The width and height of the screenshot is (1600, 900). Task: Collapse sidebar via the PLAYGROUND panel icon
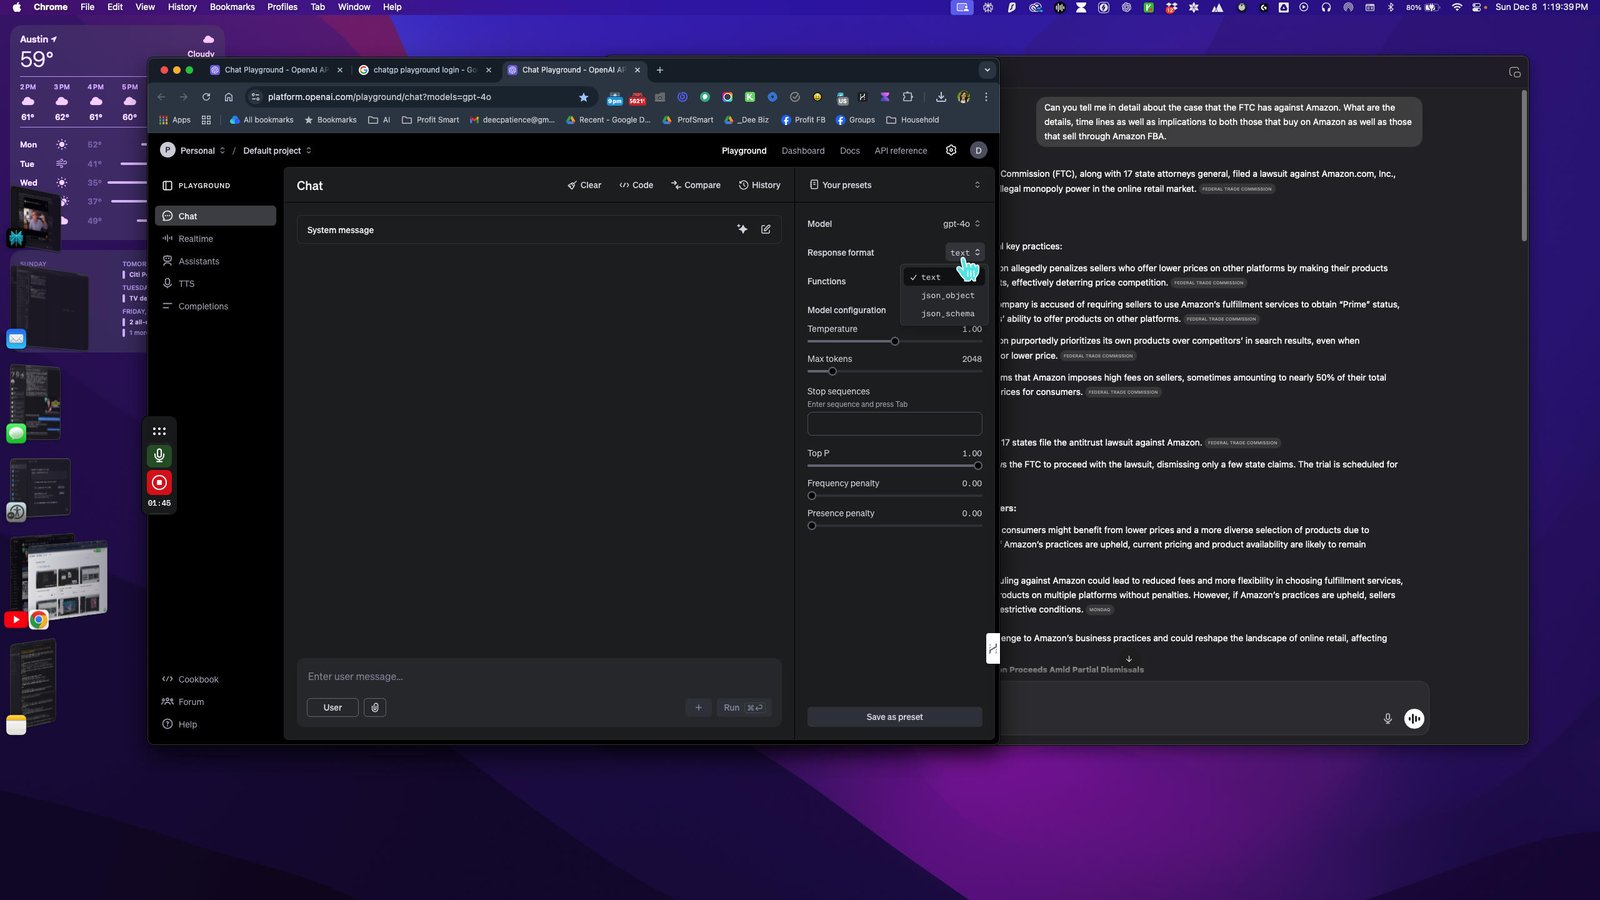pyautogui.click(x=167, y=185)
